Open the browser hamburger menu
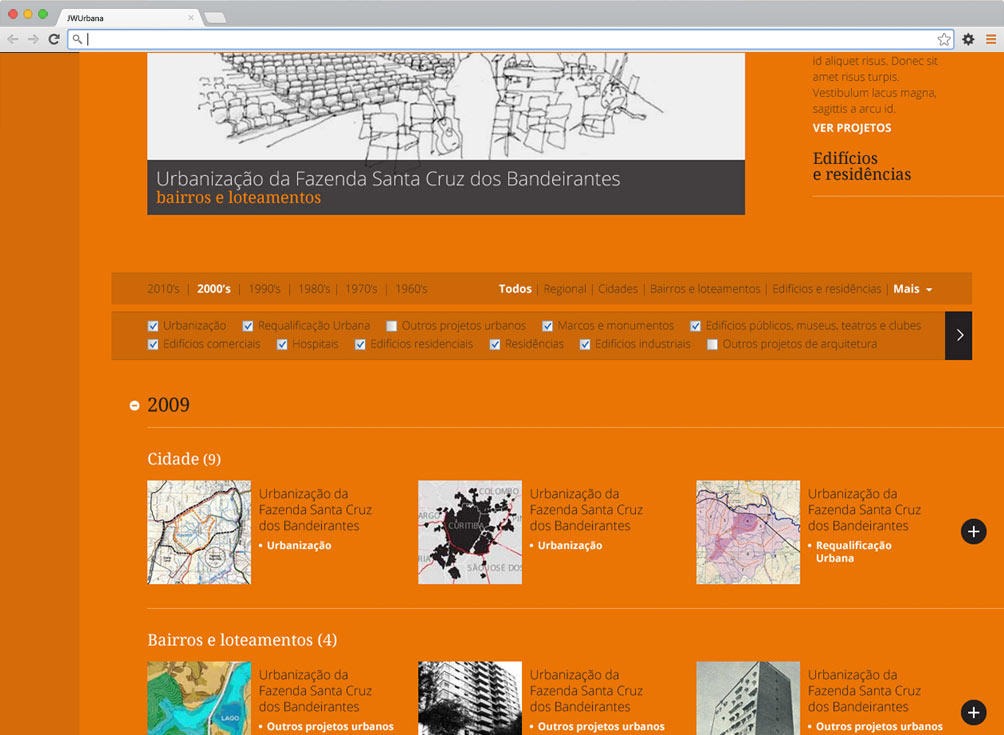Image resolution: width=1004 pixels, height=735 pixels. tap(991, 39)
